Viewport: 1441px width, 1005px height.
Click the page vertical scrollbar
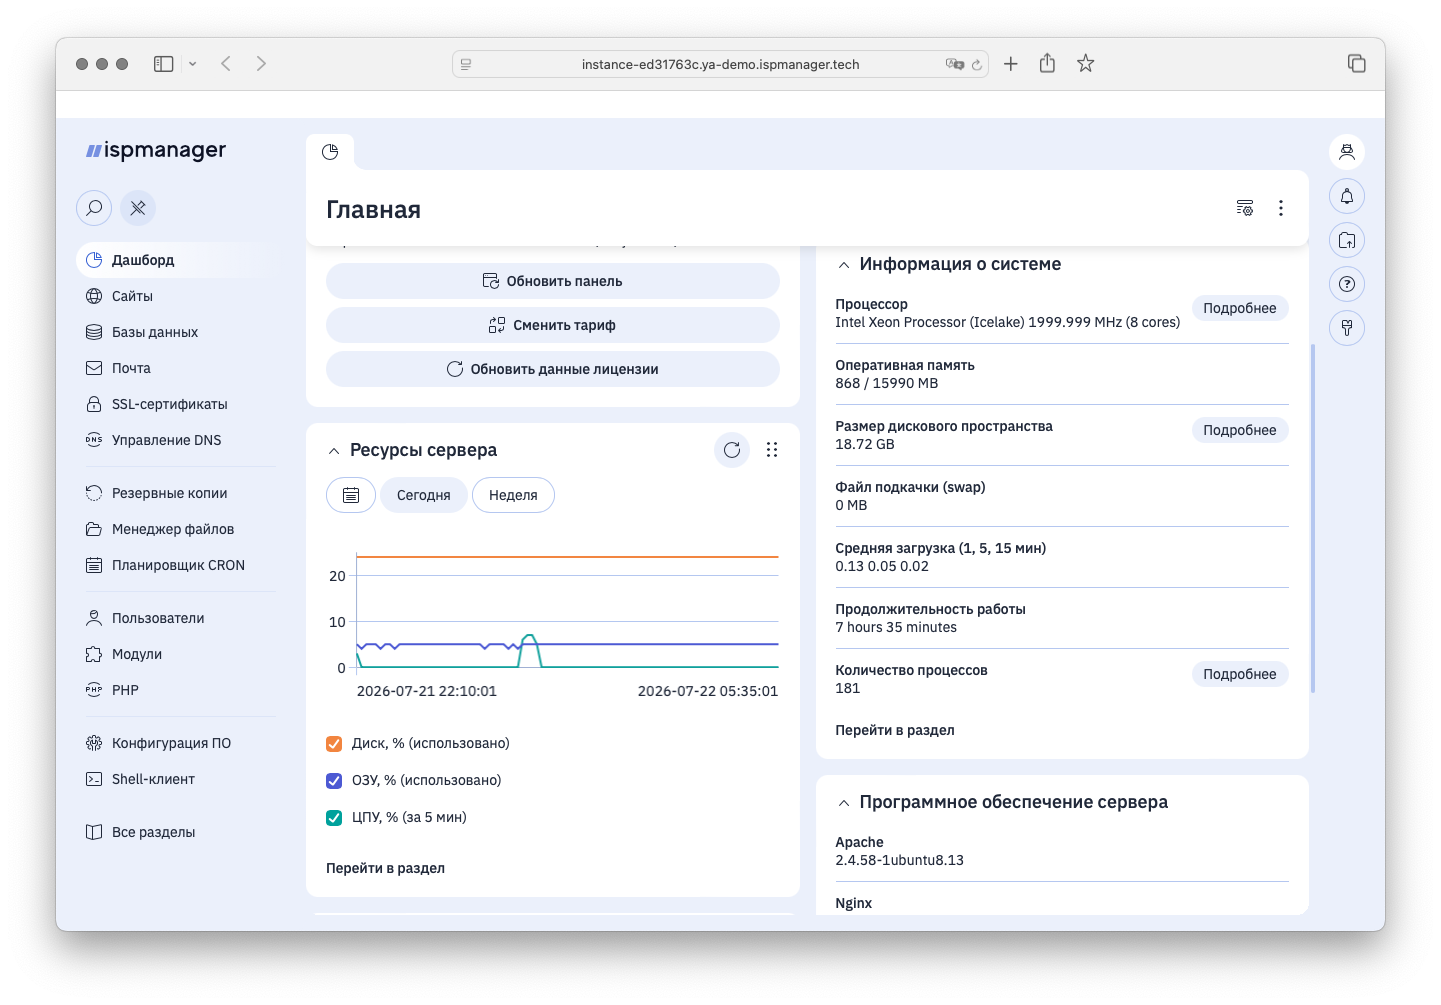(1313, 518)
